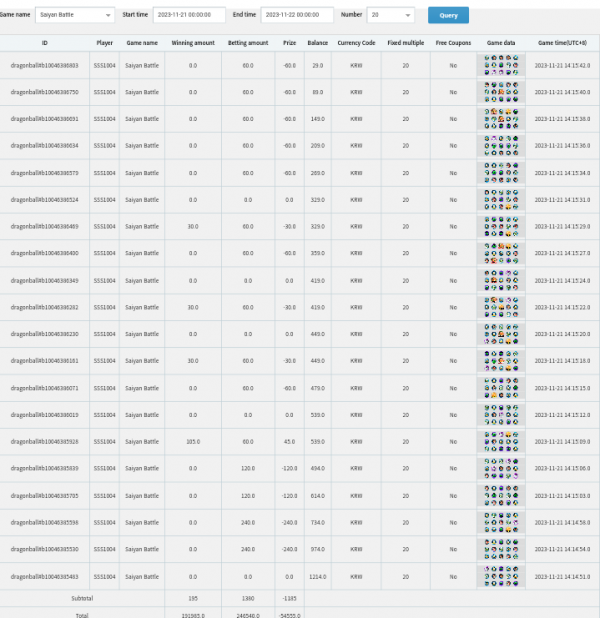The height and width of the screenshot is (618, 600).
Task: Click the End time date field
Action: [x=297, y=15]
